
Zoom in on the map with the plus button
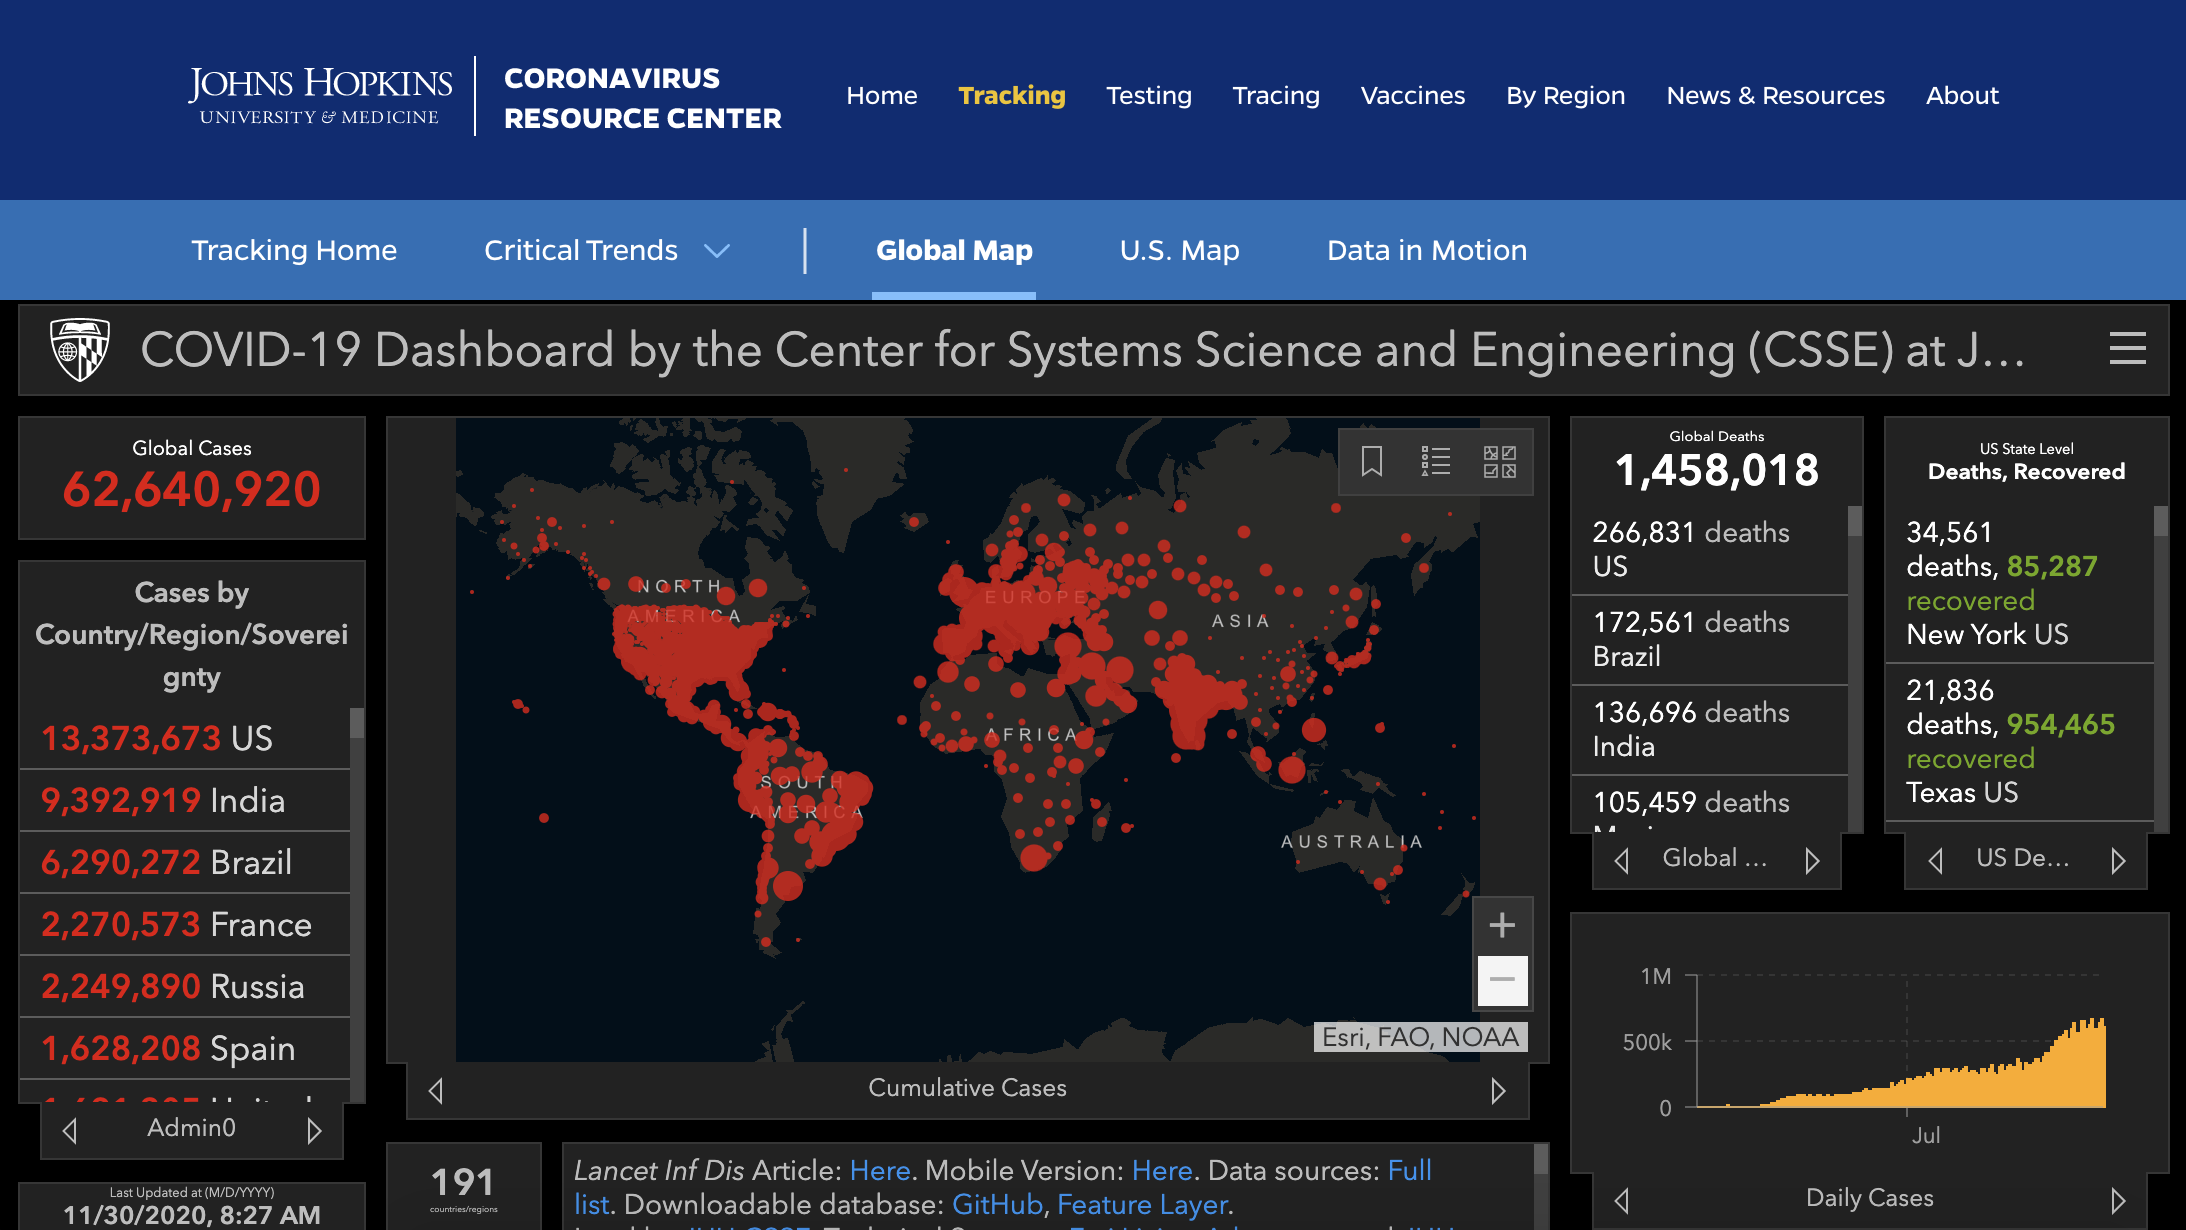pos(1502,925)
